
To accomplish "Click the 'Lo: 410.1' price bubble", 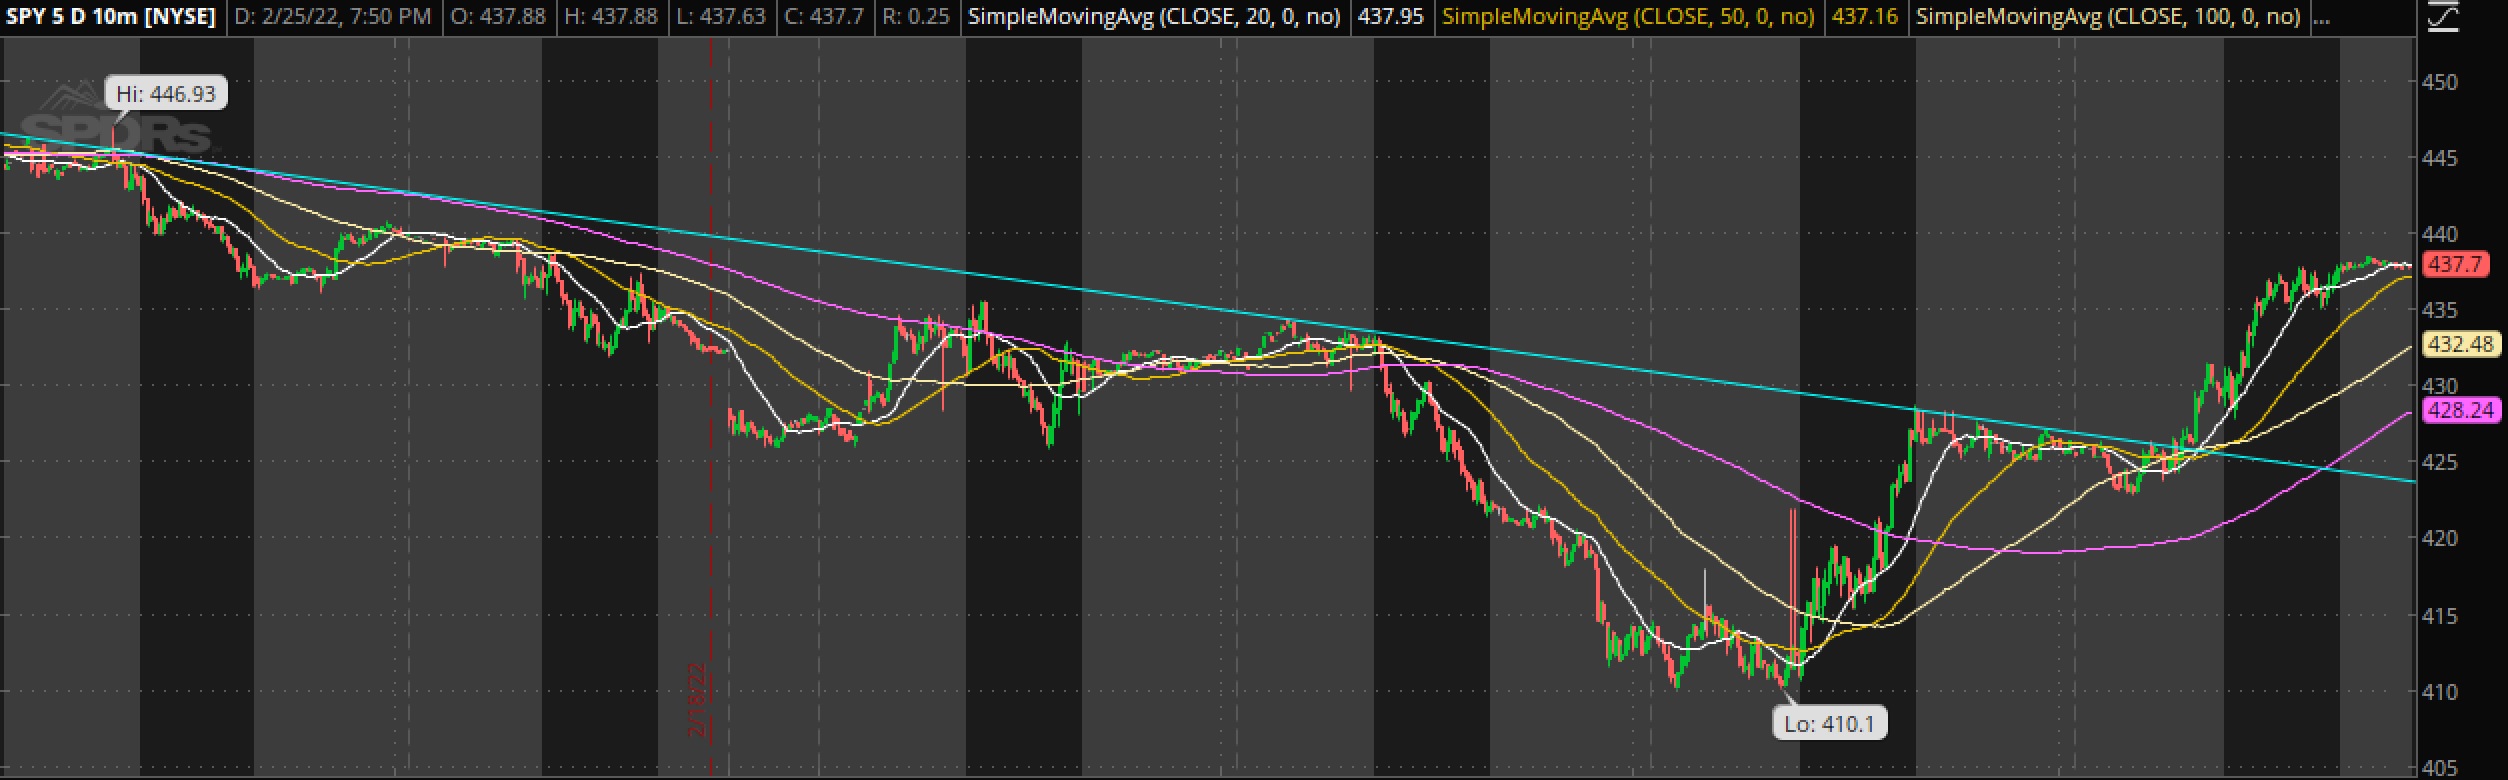I will (x=1829, y=723).
